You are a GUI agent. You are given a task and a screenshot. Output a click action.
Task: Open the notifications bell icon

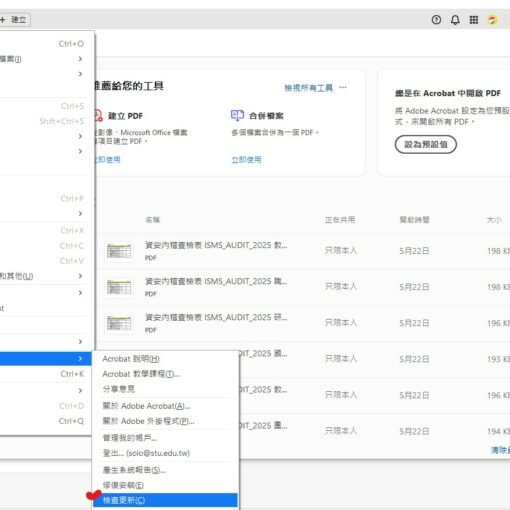(x=455, y=20)
